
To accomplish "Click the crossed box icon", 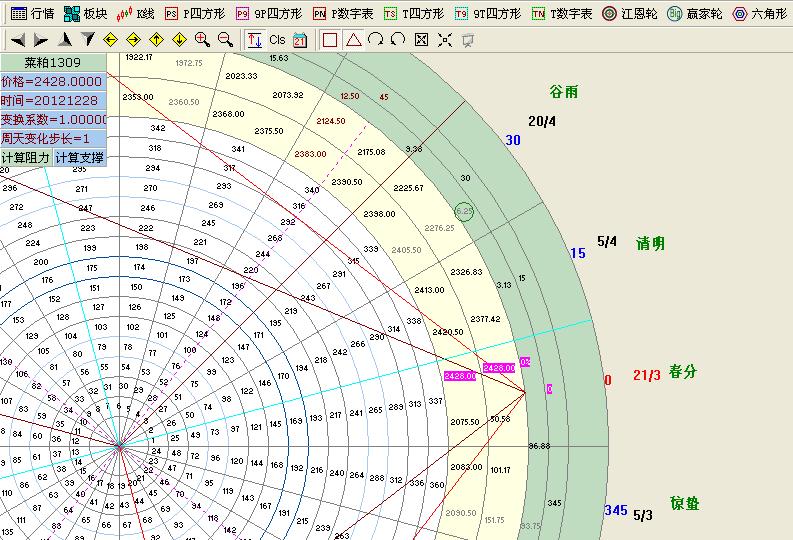I will coord(421,40).
